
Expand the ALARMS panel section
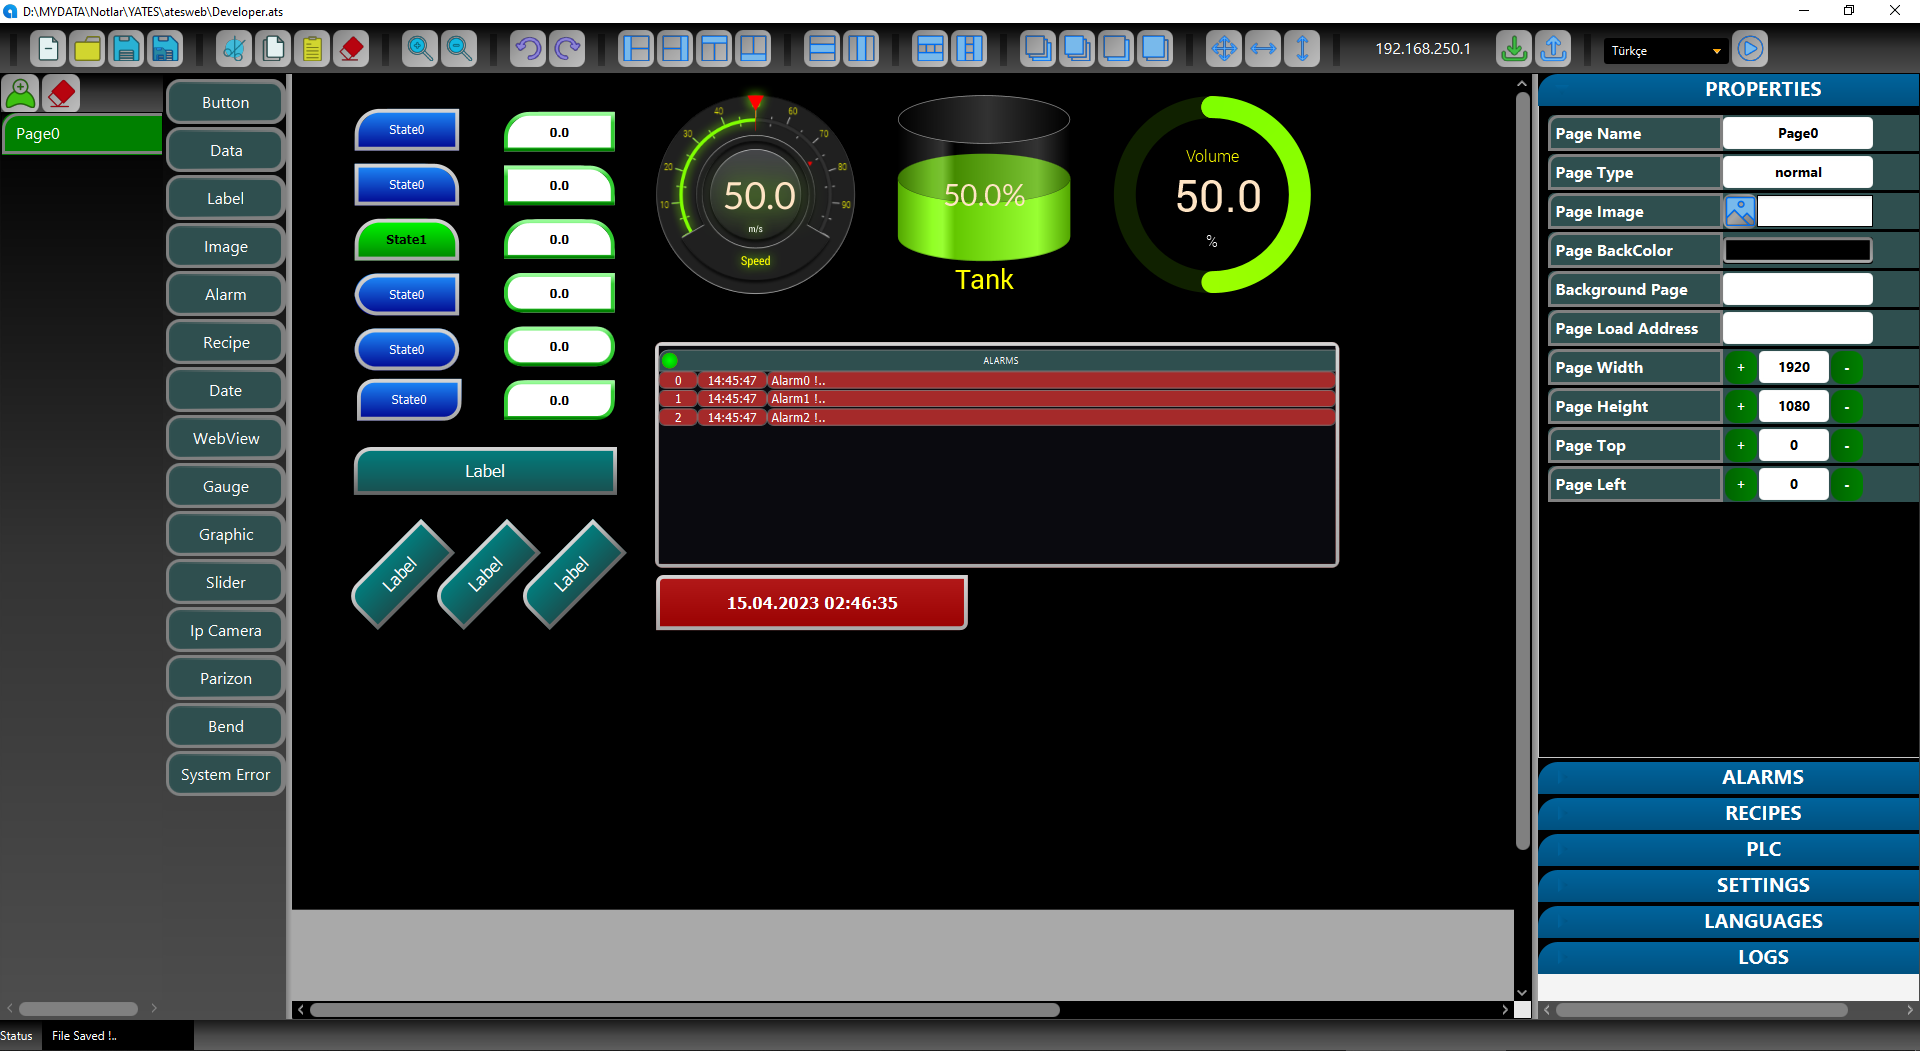point(1762,777)
